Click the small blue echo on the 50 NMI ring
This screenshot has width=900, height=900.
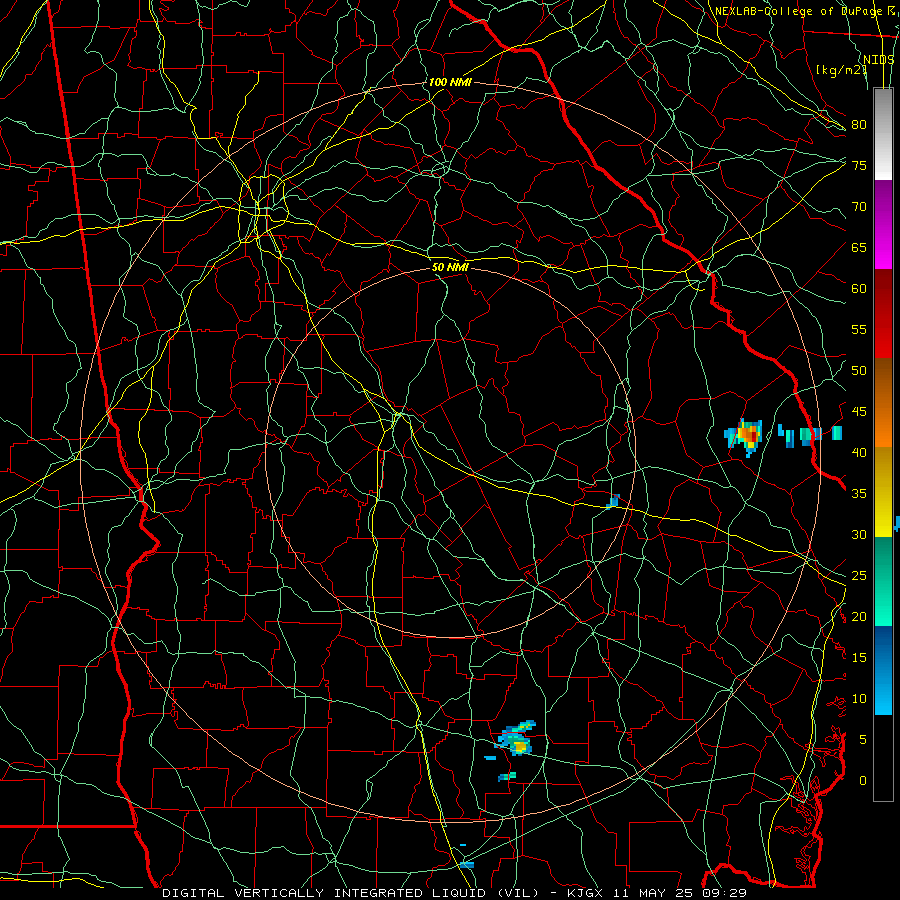[613, 501]
